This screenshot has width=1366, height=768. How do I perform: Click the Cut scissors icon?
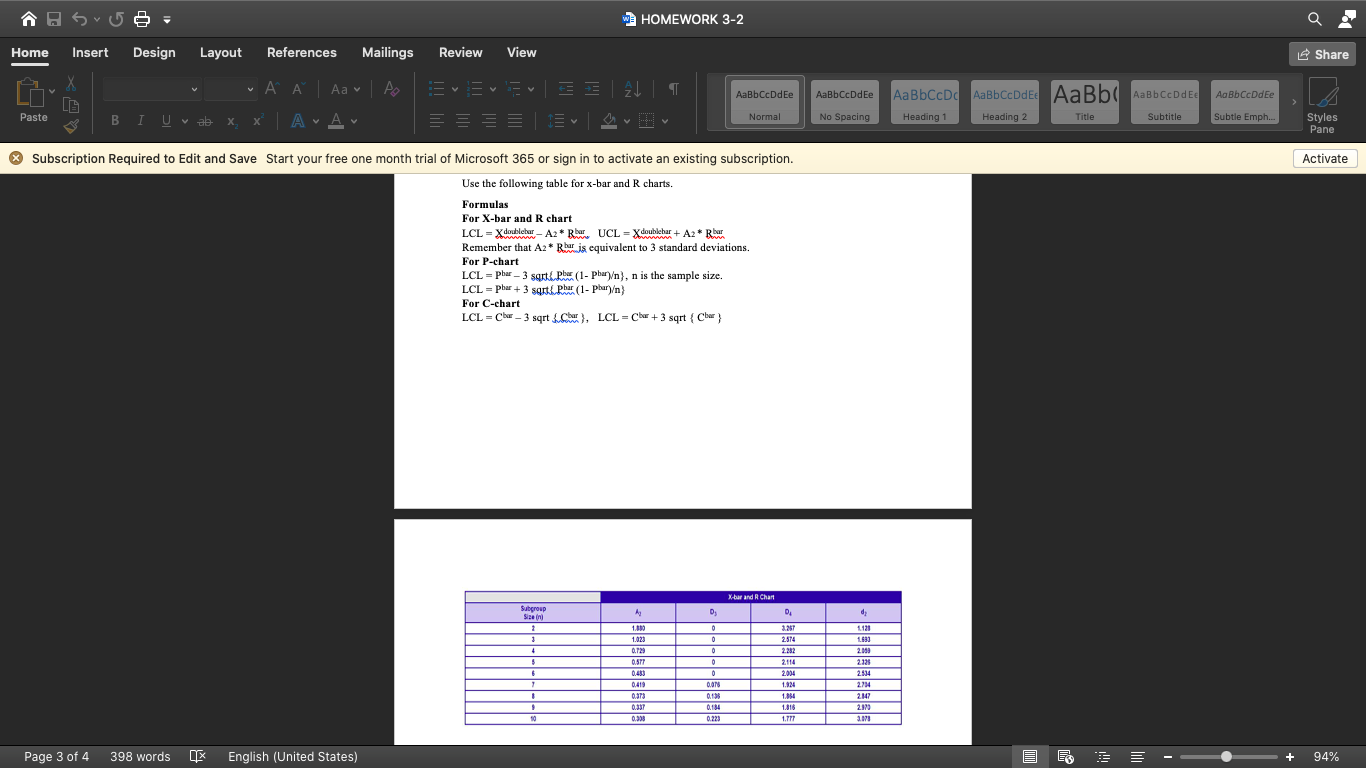[70, 84]
